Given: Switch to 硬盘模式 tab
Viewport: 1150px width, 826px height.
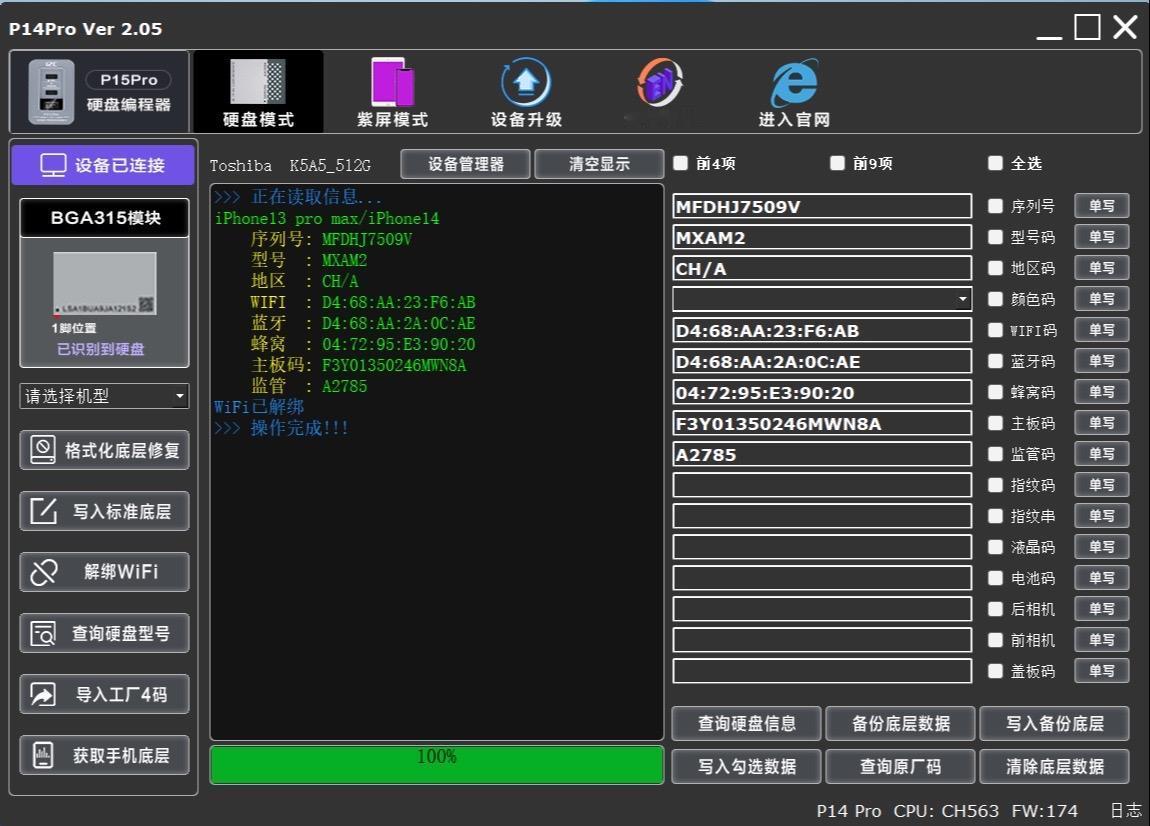Looking at the screenshot, I should point(258,92).
